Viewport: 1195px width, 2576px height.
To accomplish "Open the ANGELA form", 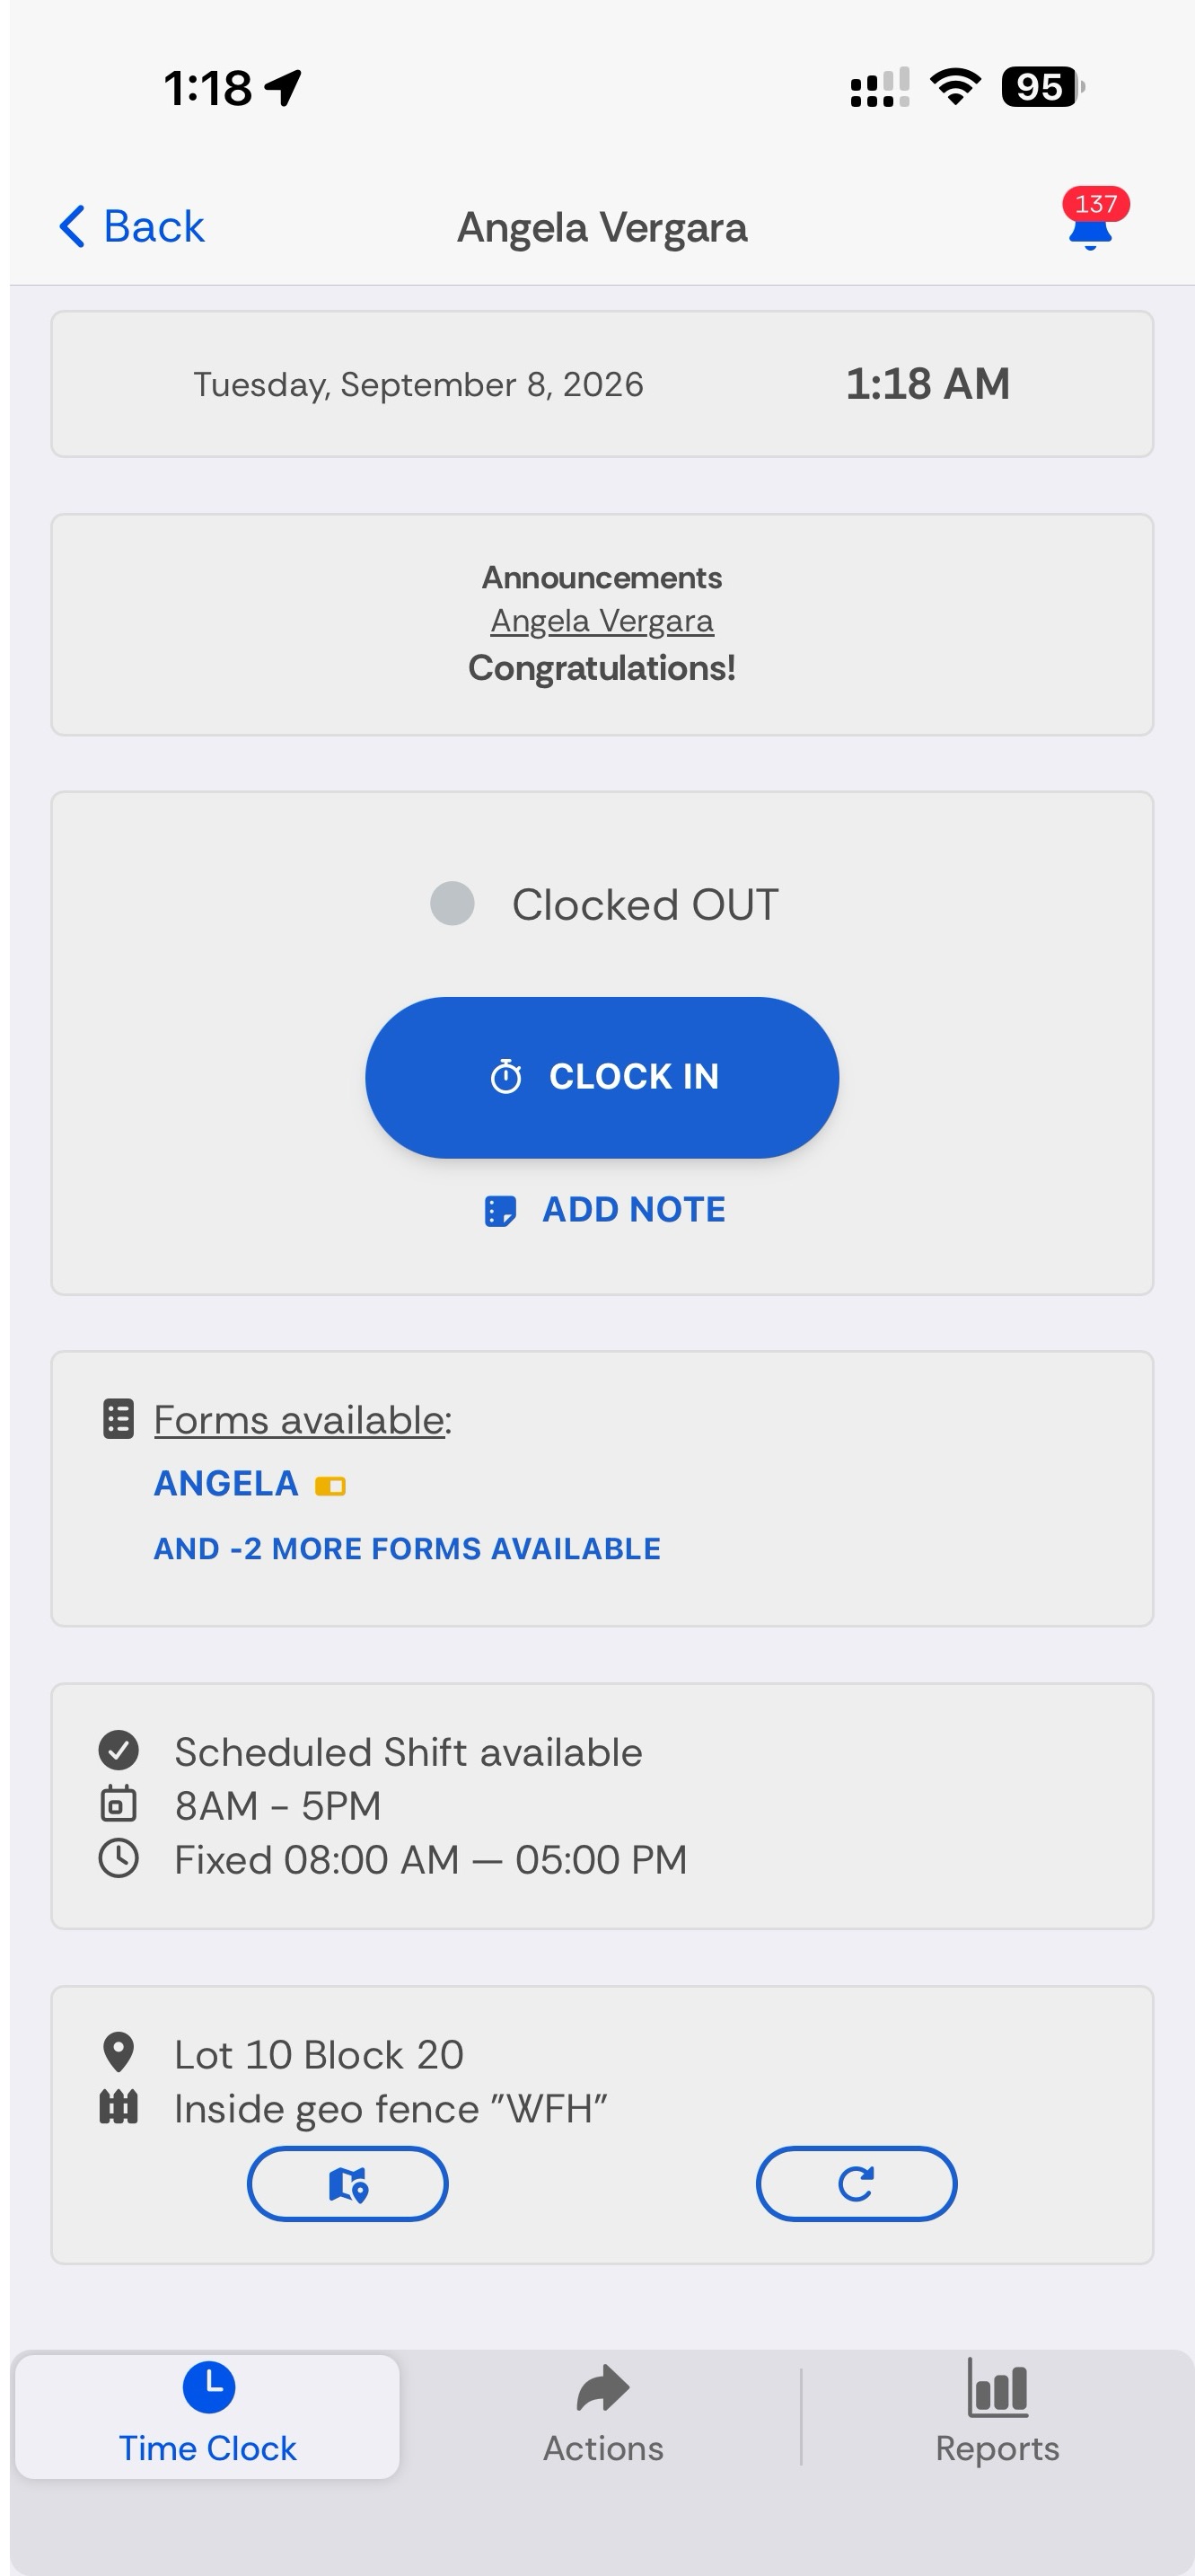I will point(226,1484).
